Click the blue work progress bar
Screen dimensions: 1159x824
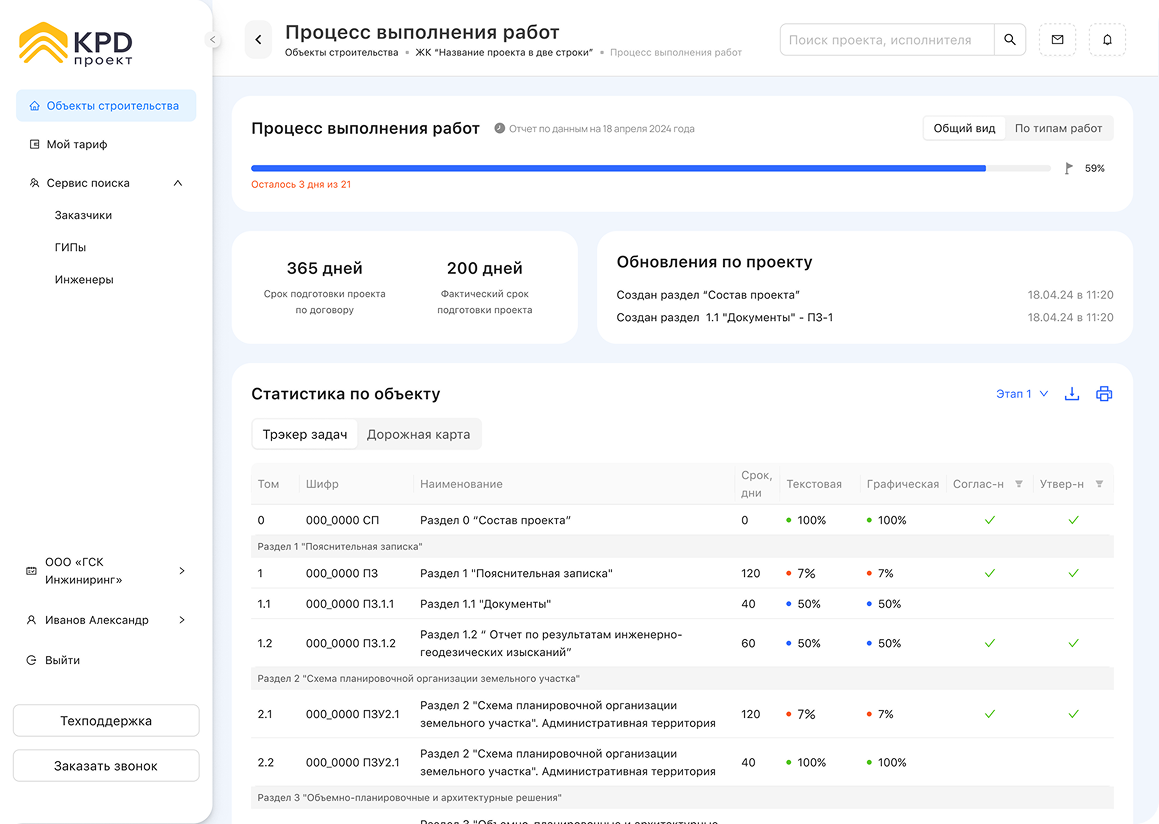point(618,168)
